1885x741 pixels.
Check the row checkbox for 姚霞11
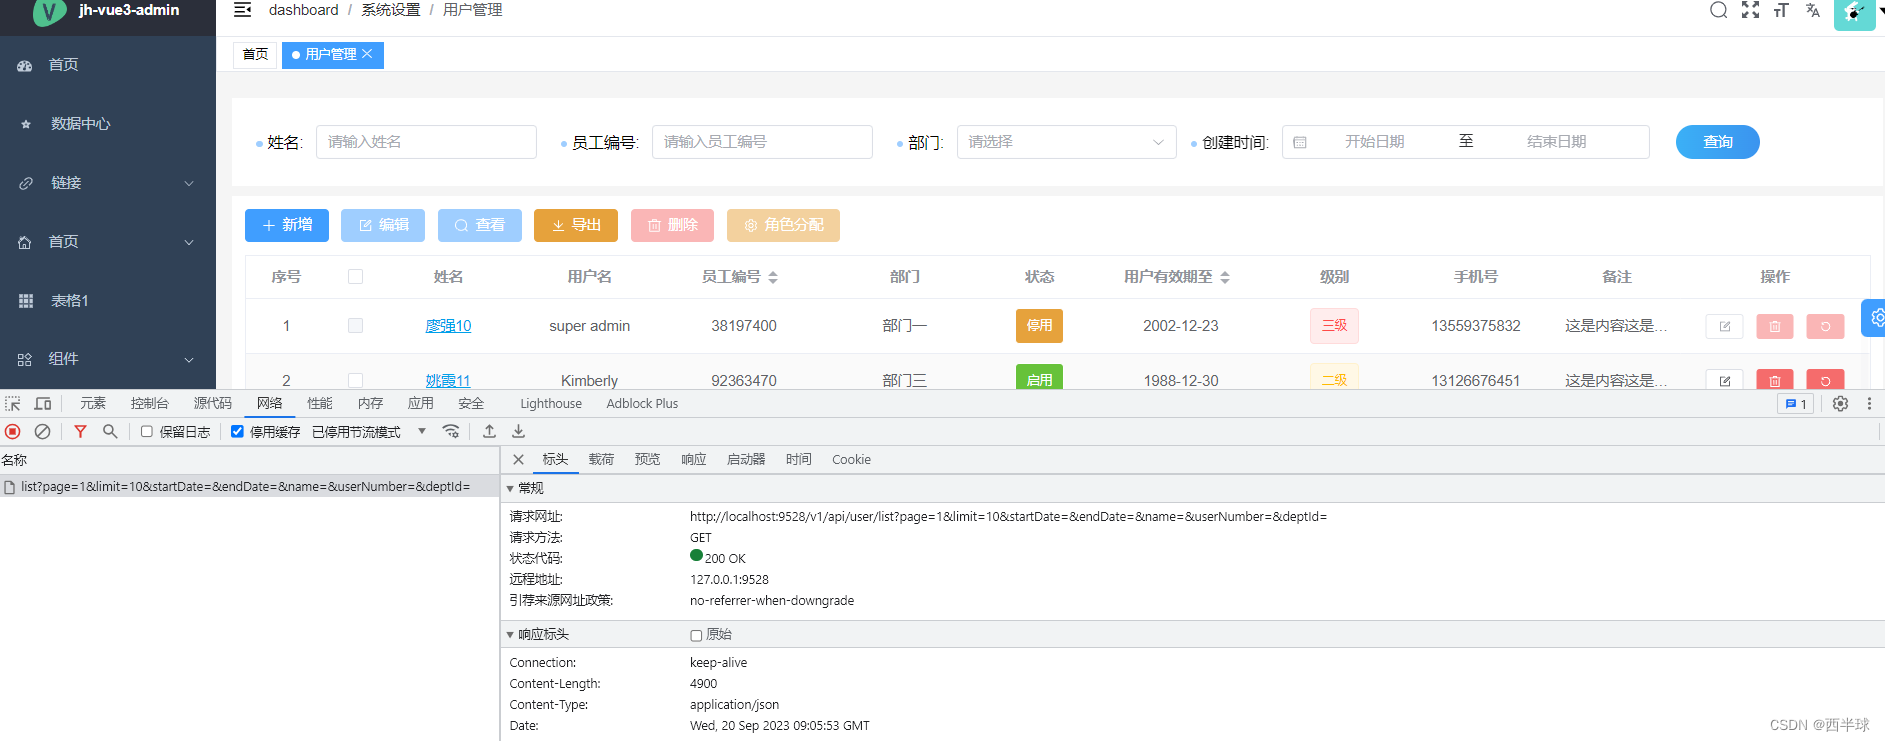click(x=355, y=381)
